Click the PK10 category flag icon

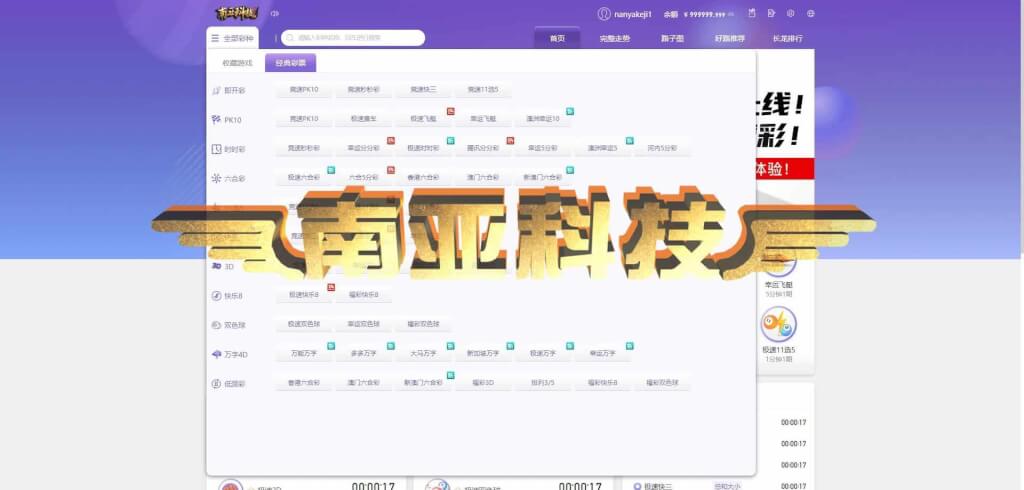point(216,120)
